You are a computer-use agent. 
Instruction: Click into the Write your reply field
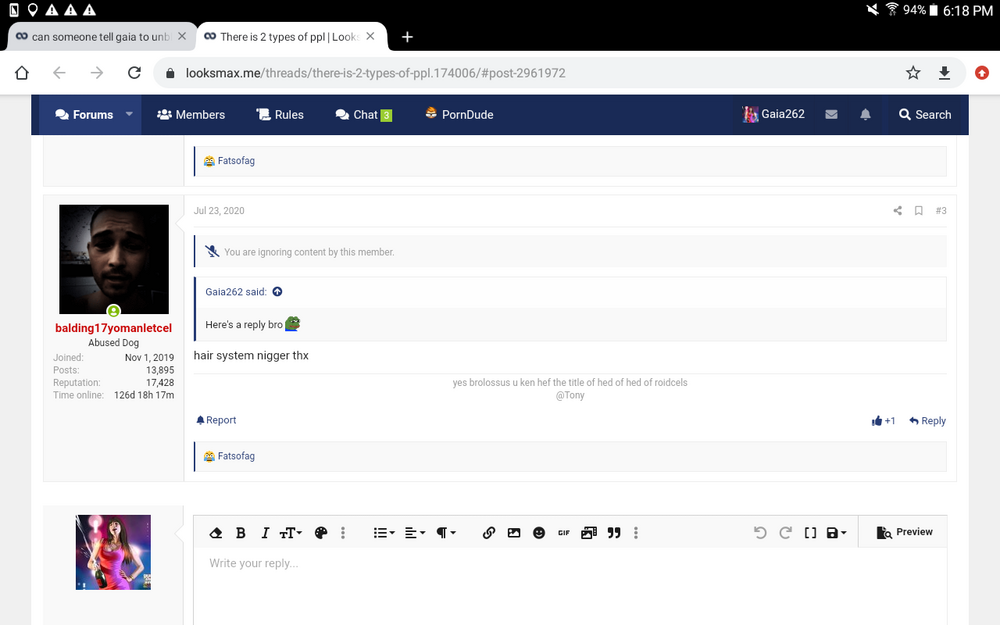pyautogui.click(x=570, y=587)
